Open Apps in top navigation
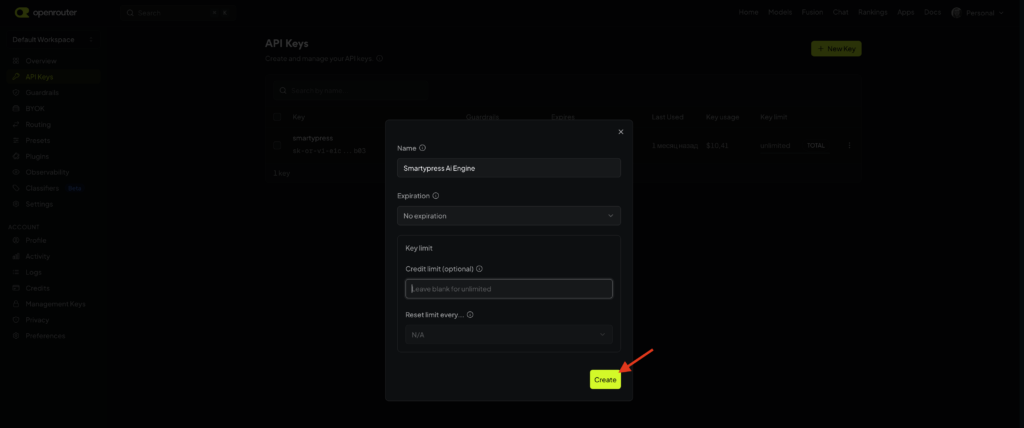Image resolution: width=1024 pixels, height=428 pixels. pyautogui.click(x=906, y=12)
